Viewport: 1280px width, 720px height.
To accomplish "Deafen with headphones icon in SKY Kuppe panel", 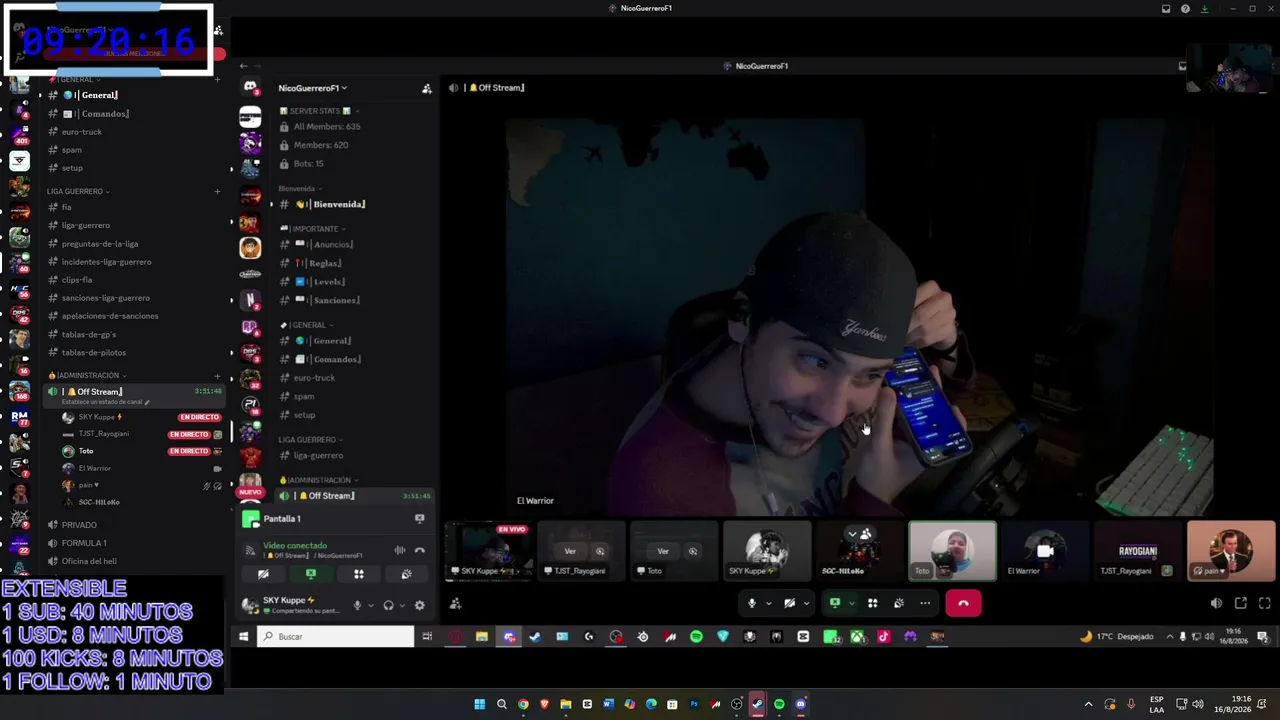I will pyautogui.click(x=388, y=605).
